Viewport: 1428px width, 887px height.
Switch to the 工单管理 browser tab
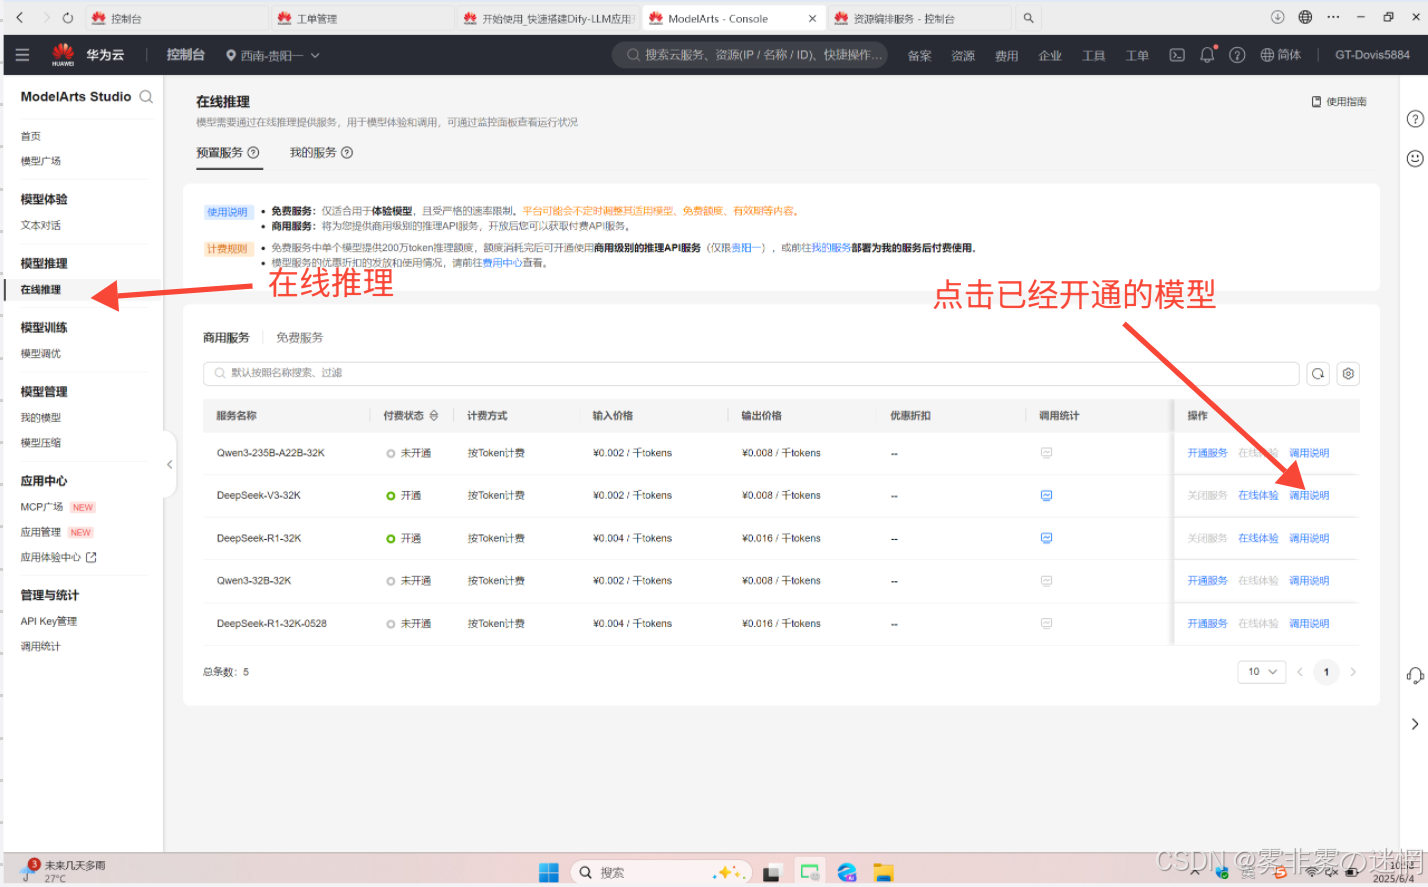pos(360,18)
